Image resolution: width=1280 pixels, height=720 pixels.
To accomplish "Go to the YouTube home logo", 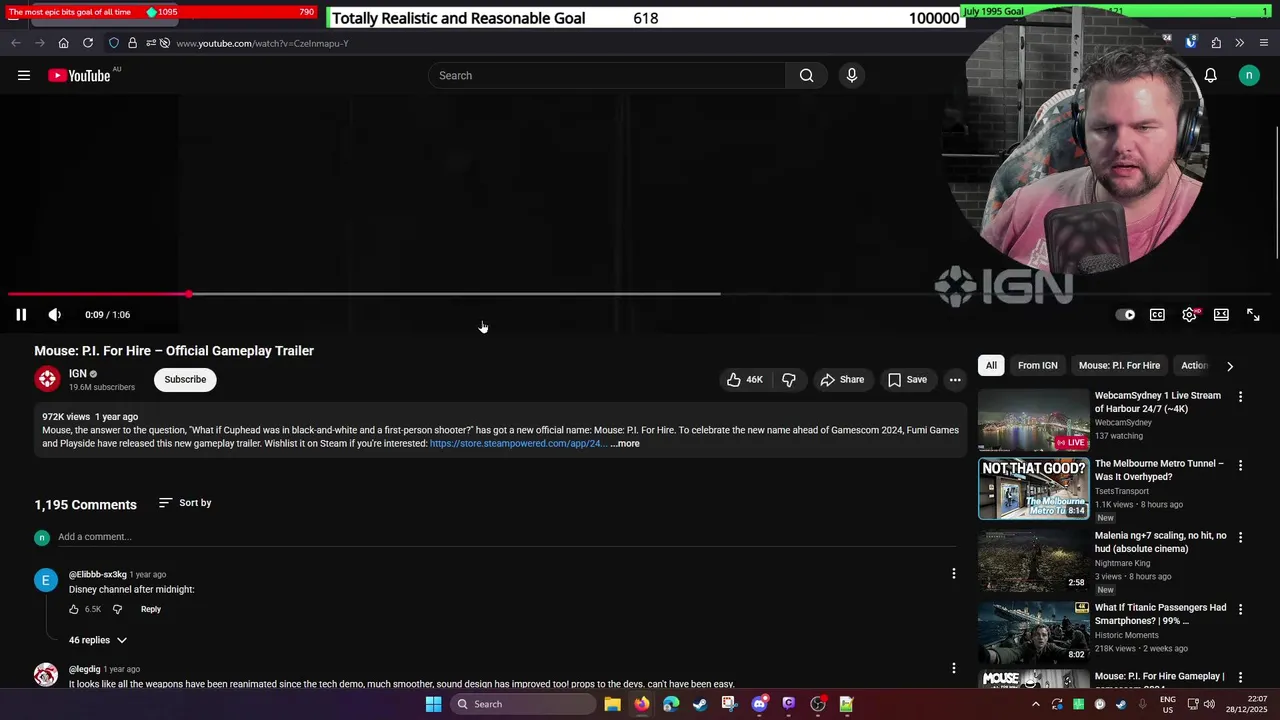I will click(79, 75).
